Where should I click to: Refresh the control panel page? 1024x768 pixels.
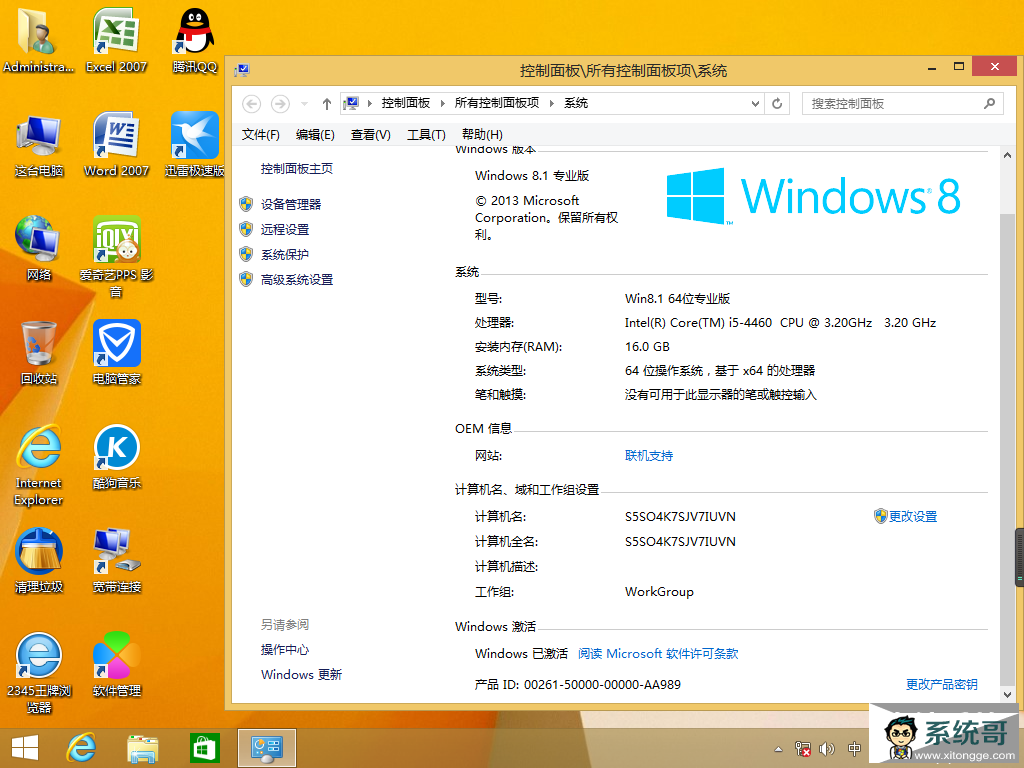(x=777, y=104)
